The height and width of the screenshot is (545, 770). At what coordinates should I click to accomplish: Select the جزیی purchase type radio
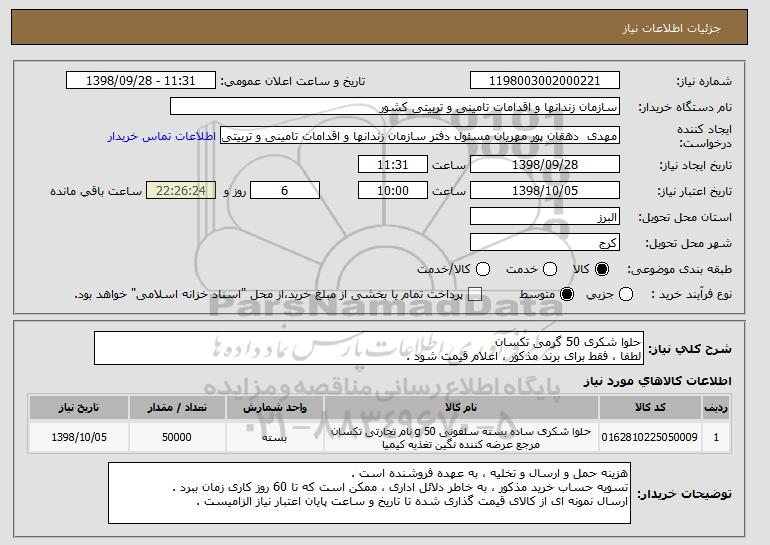tap(626, 294)
